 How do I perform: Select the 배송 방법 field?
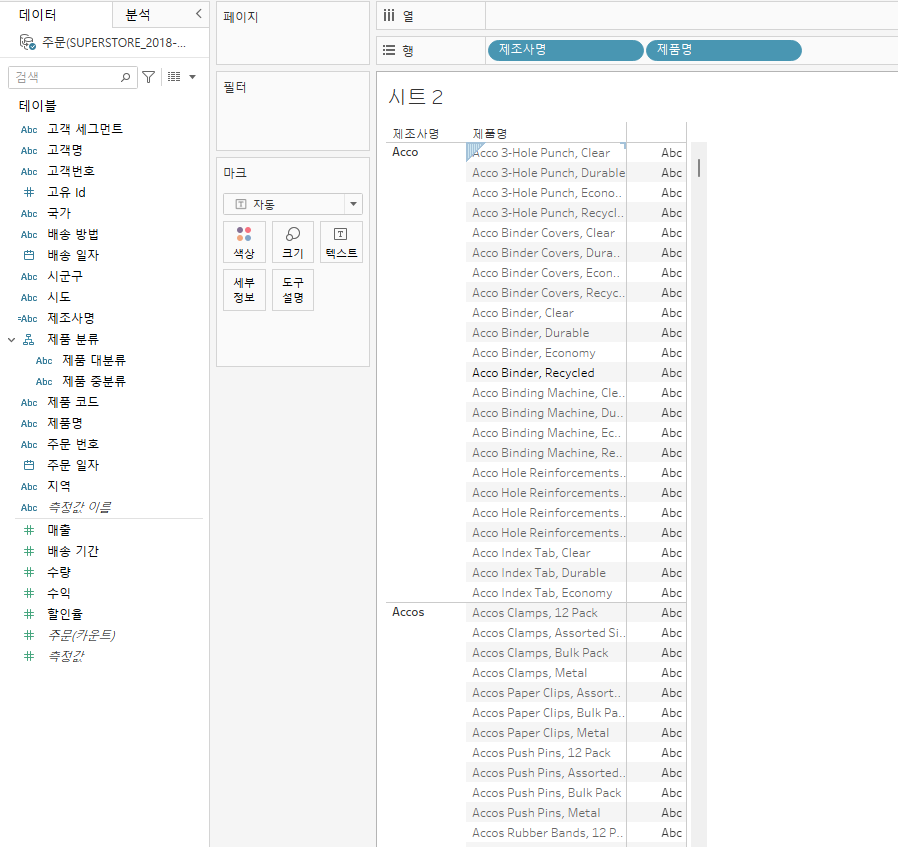tap(73, 234)
